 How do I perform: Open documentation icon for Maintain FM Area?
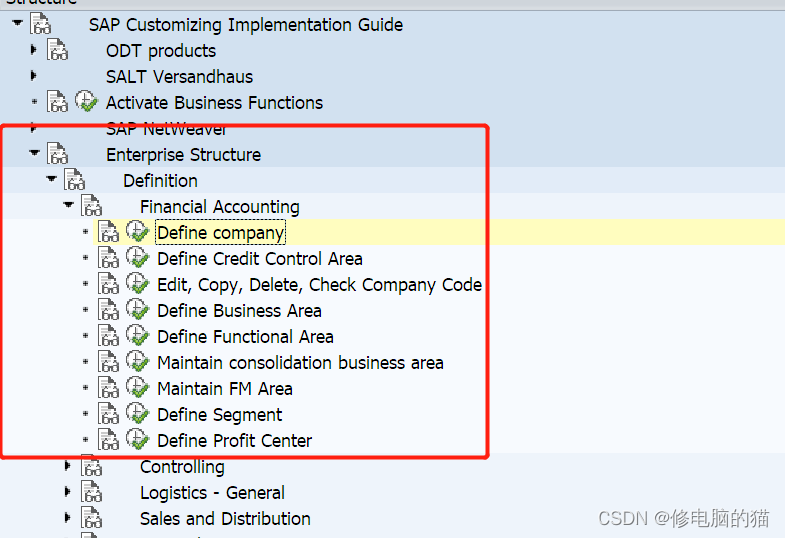109,388
